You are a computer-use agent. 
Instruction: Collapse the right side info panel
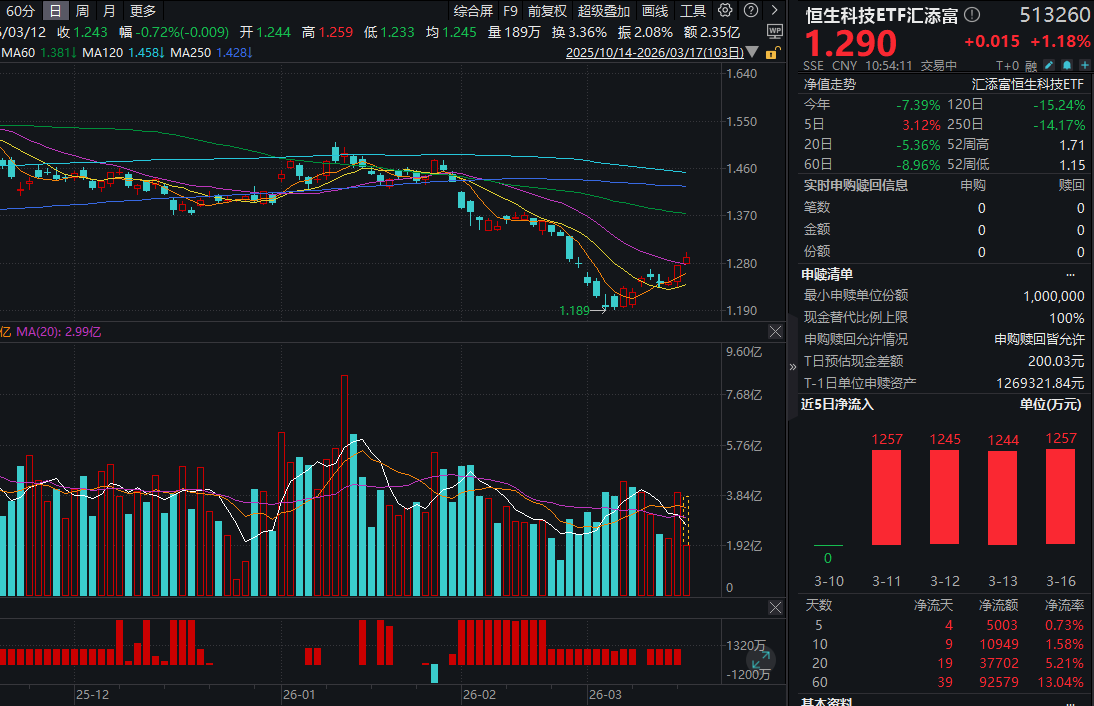[x=793, y=366]
